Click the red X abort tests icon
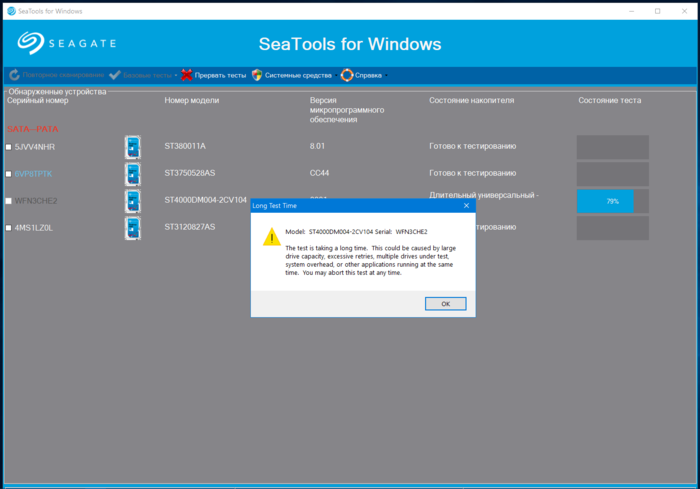This screenshot has height=489, width=700. (187, 75)
